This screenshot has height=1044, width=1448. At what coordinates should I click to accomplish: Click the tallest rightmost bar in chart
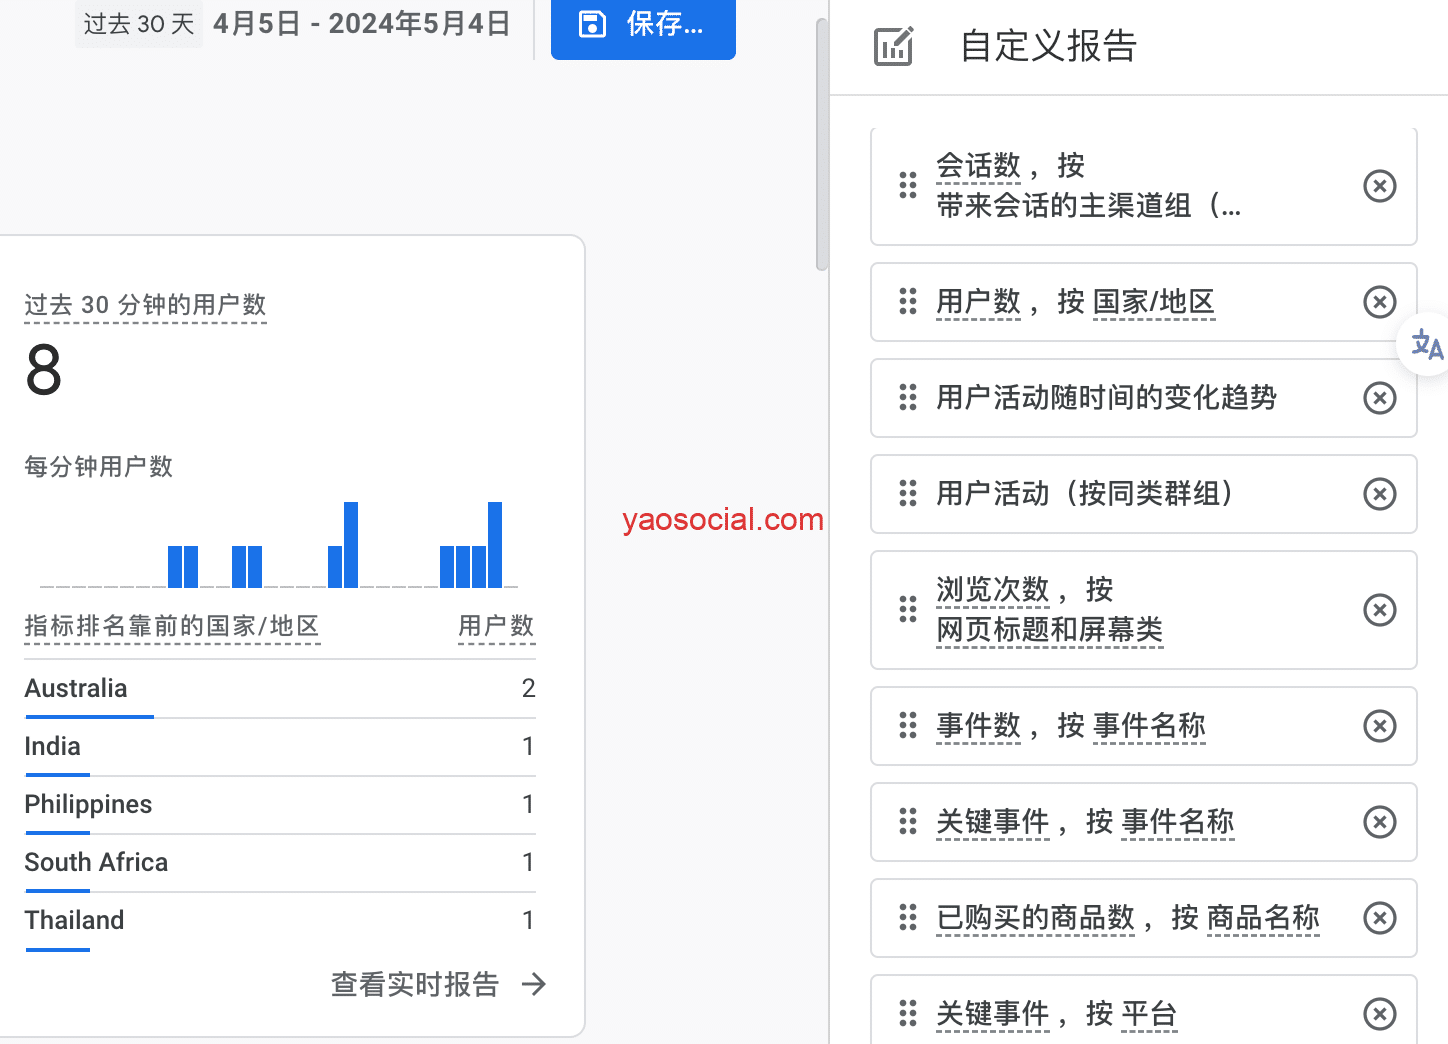495,544
